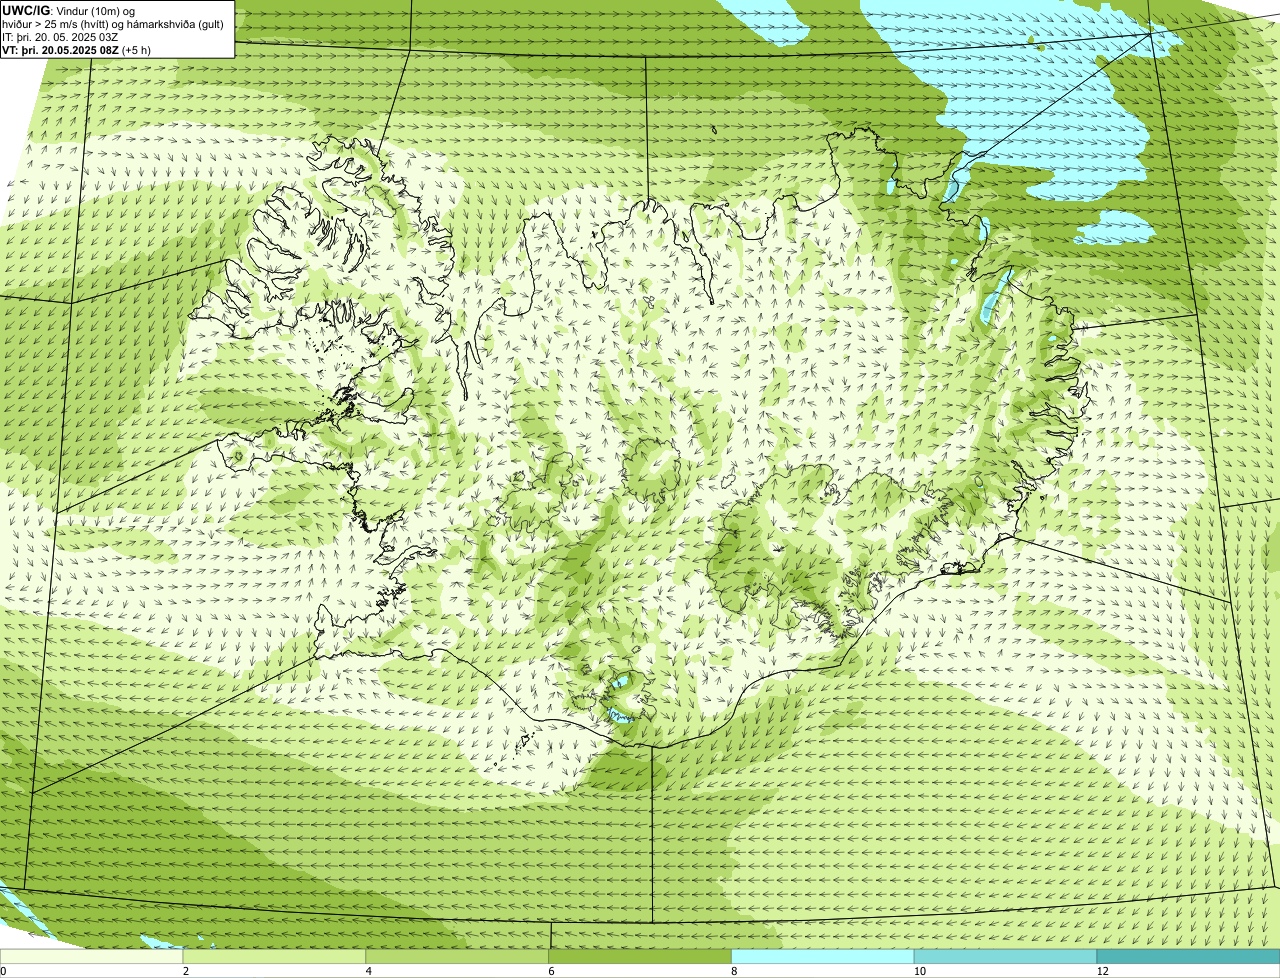
Task: Click the 0–2 m/s pale yellow legend segment
Action: pos(92,956)
